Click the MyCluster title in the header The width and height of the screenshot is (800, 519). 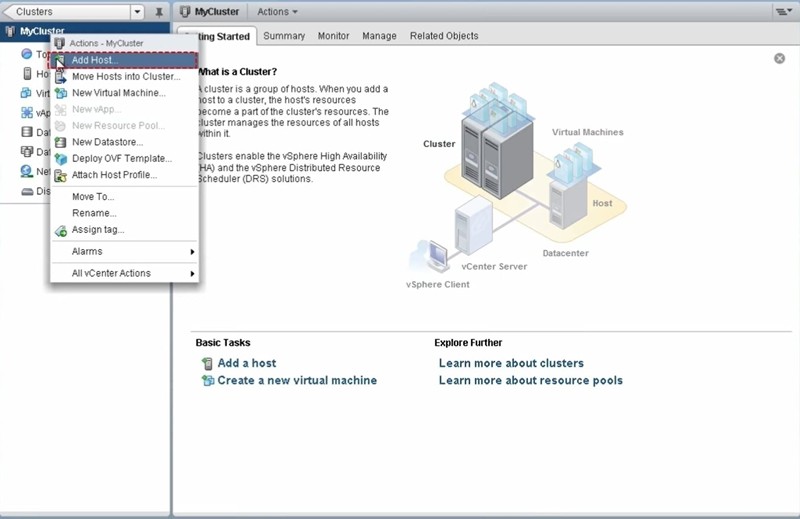point(216,12)
